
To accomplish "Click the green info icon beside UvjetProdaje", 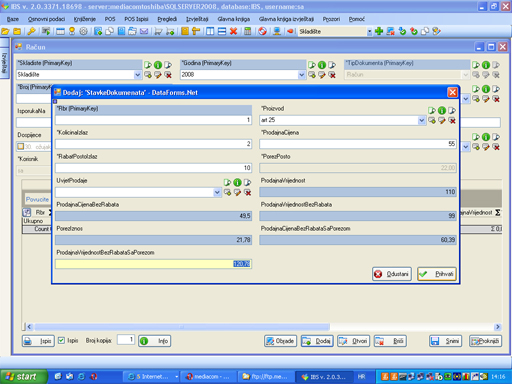I will (x=237, y=182).
